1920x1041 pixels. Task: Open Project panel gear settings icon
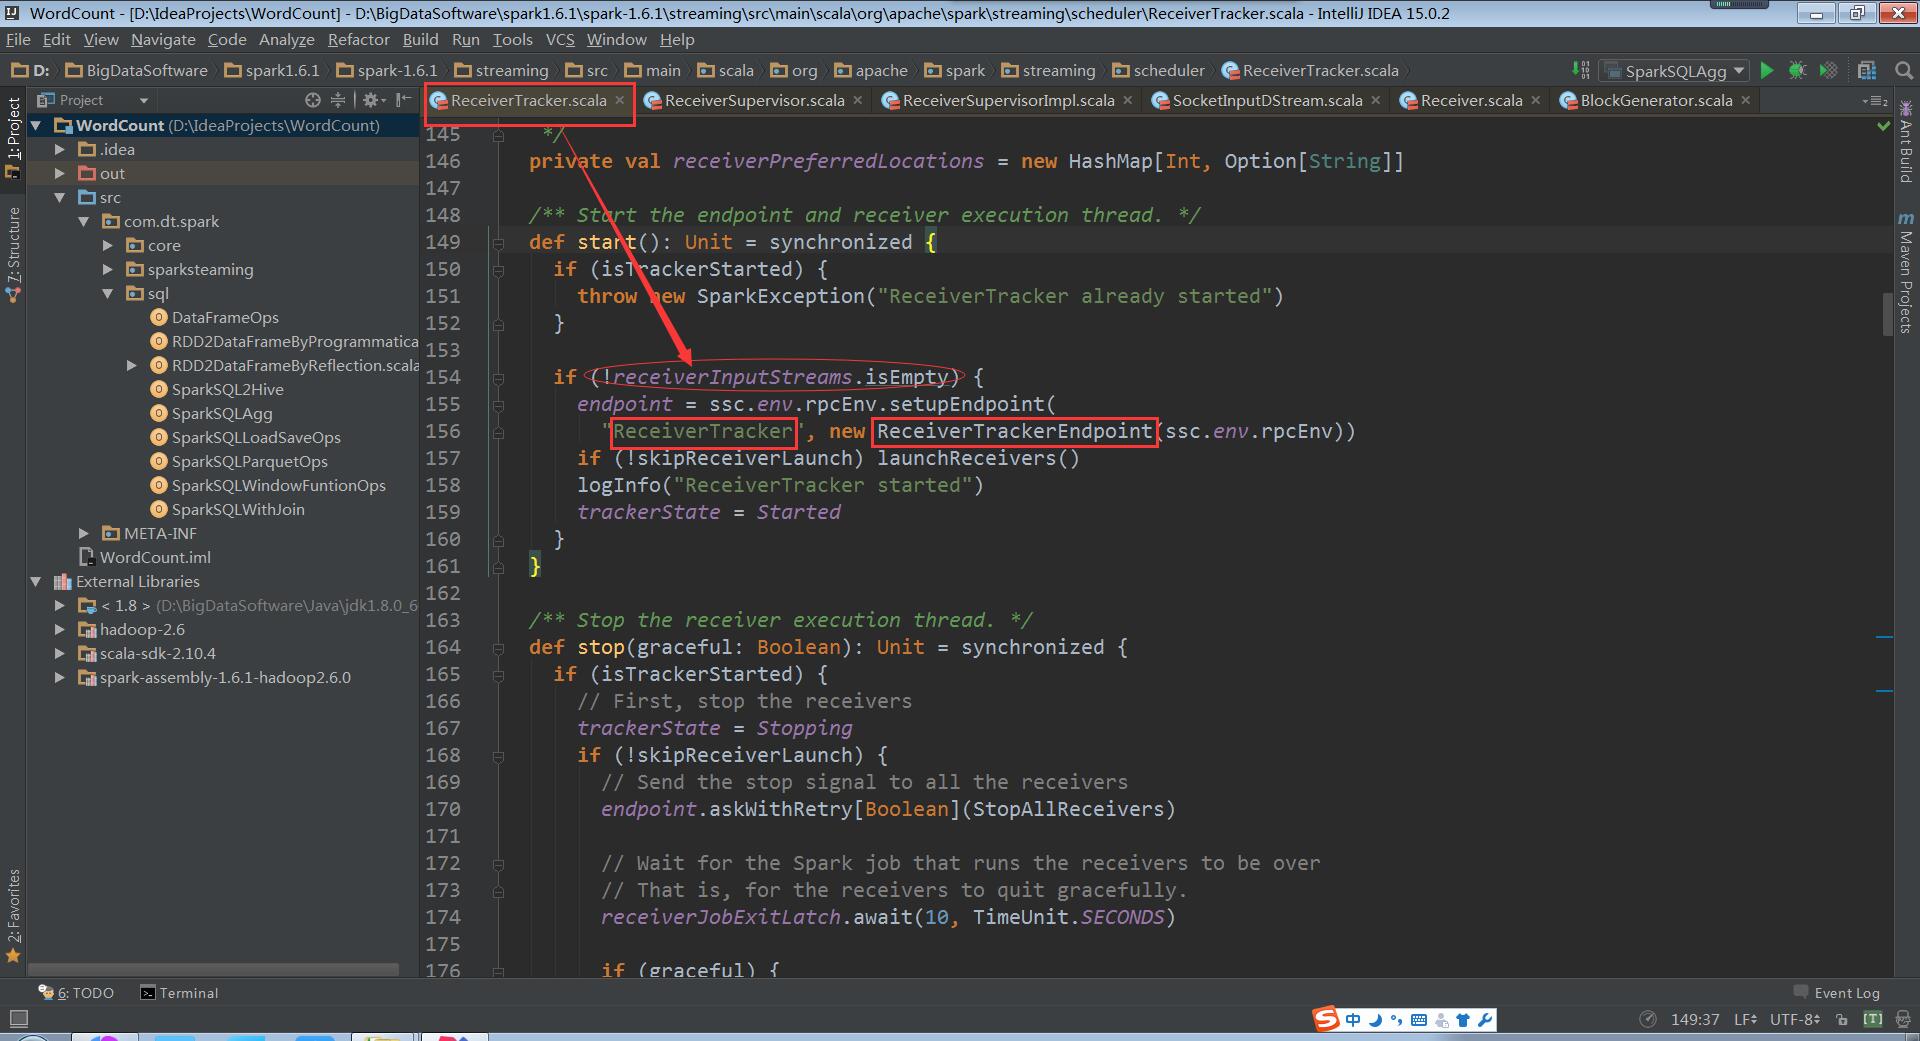tap(372, 100)
